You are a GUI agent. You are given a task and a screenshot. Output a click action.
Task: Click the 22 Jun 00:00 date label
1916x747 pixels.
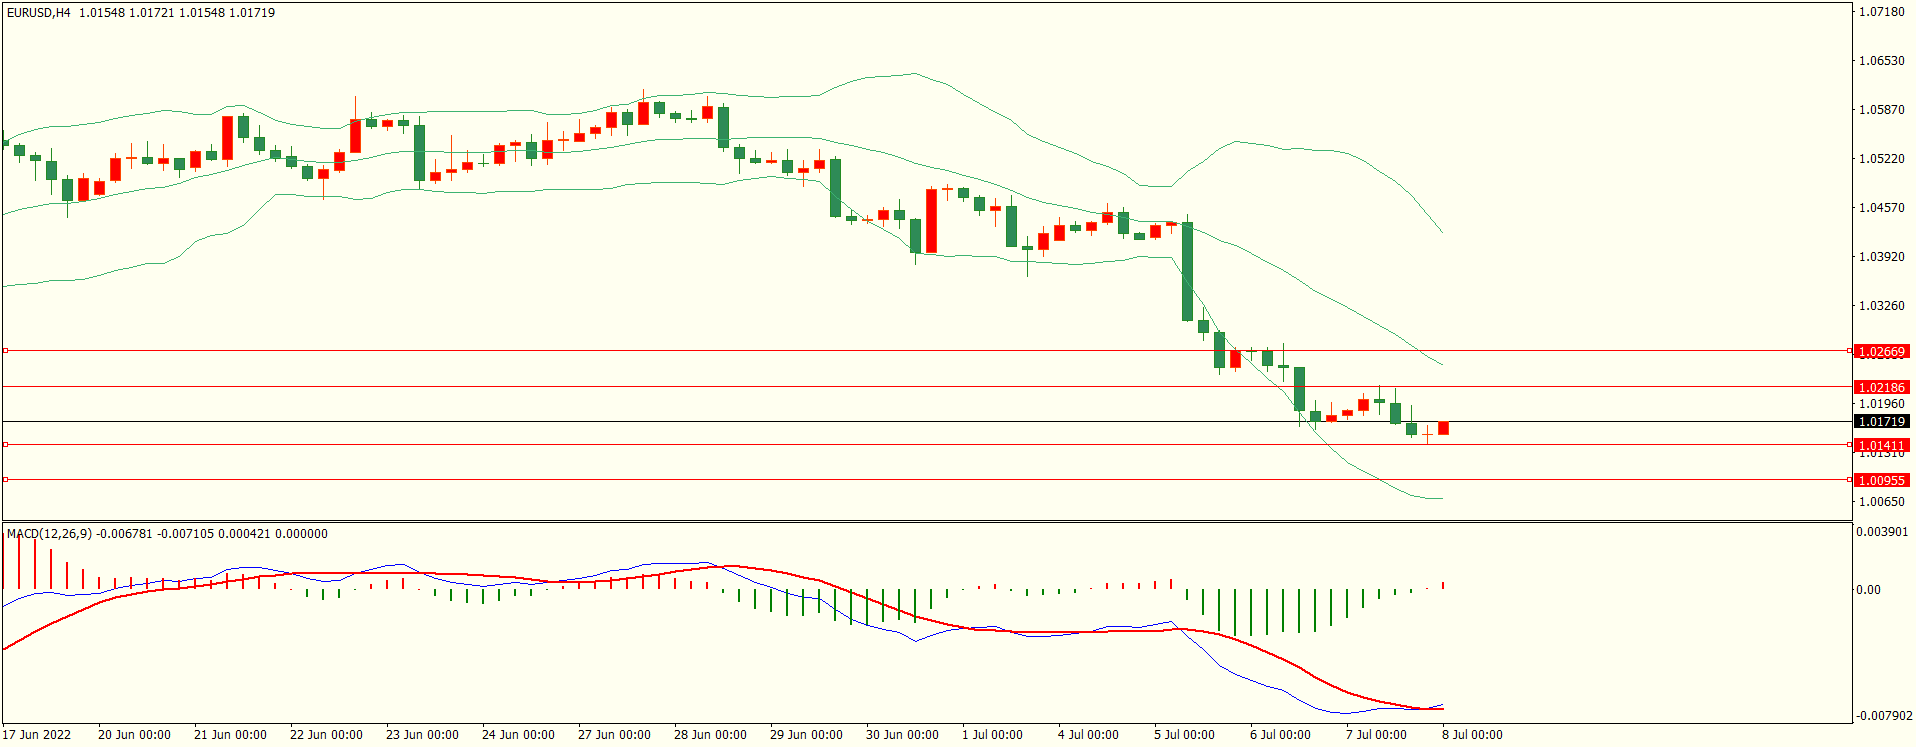tap(326, 735)
